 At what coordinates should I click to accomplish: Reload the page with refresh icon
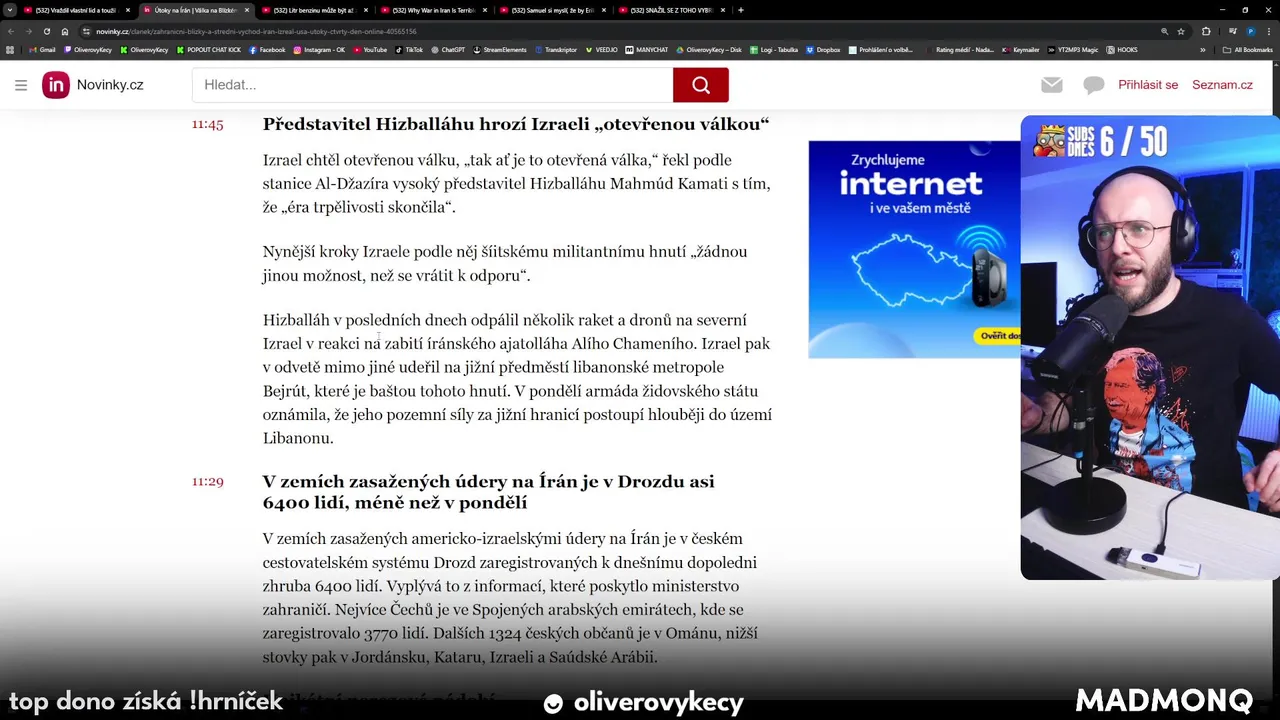pos(46,31)
